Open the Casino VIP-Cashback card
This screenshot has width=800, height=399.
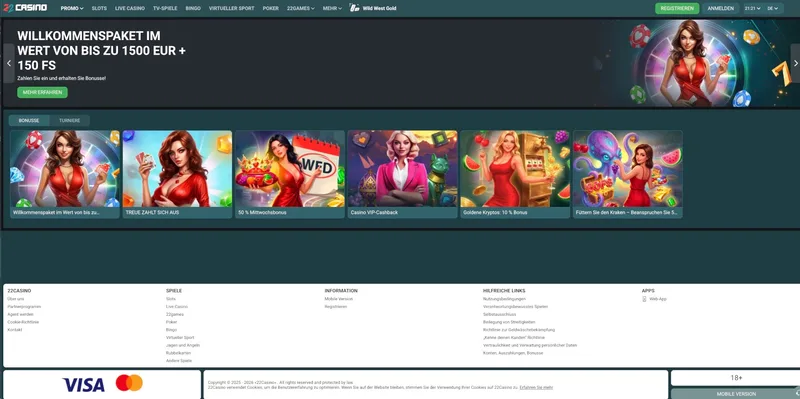[403, 174]
